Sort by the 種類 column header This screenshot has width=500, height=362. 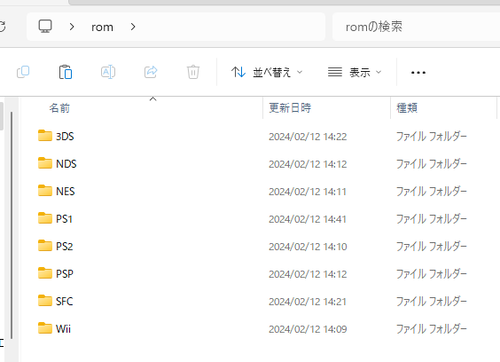407,108
